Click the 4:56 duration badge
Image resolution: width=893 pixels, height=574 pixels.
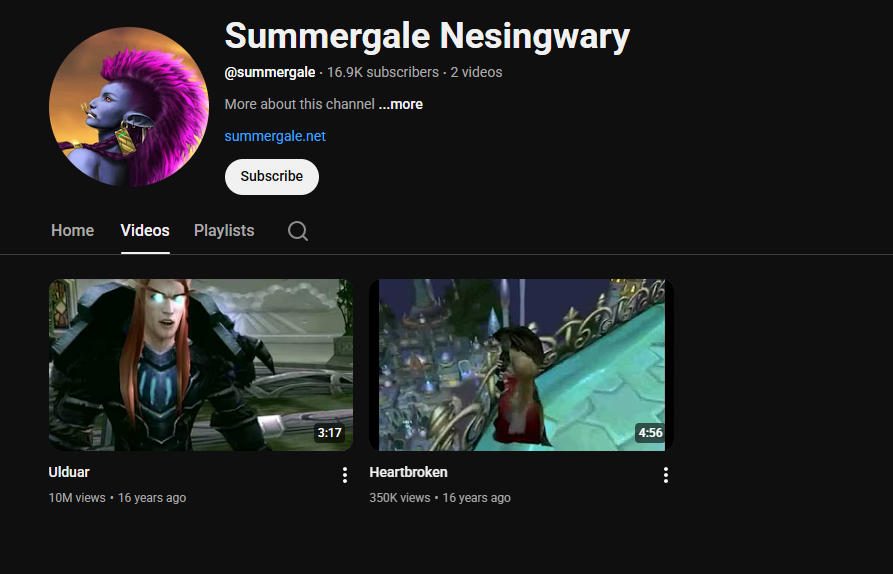click(x=650, y=433)
